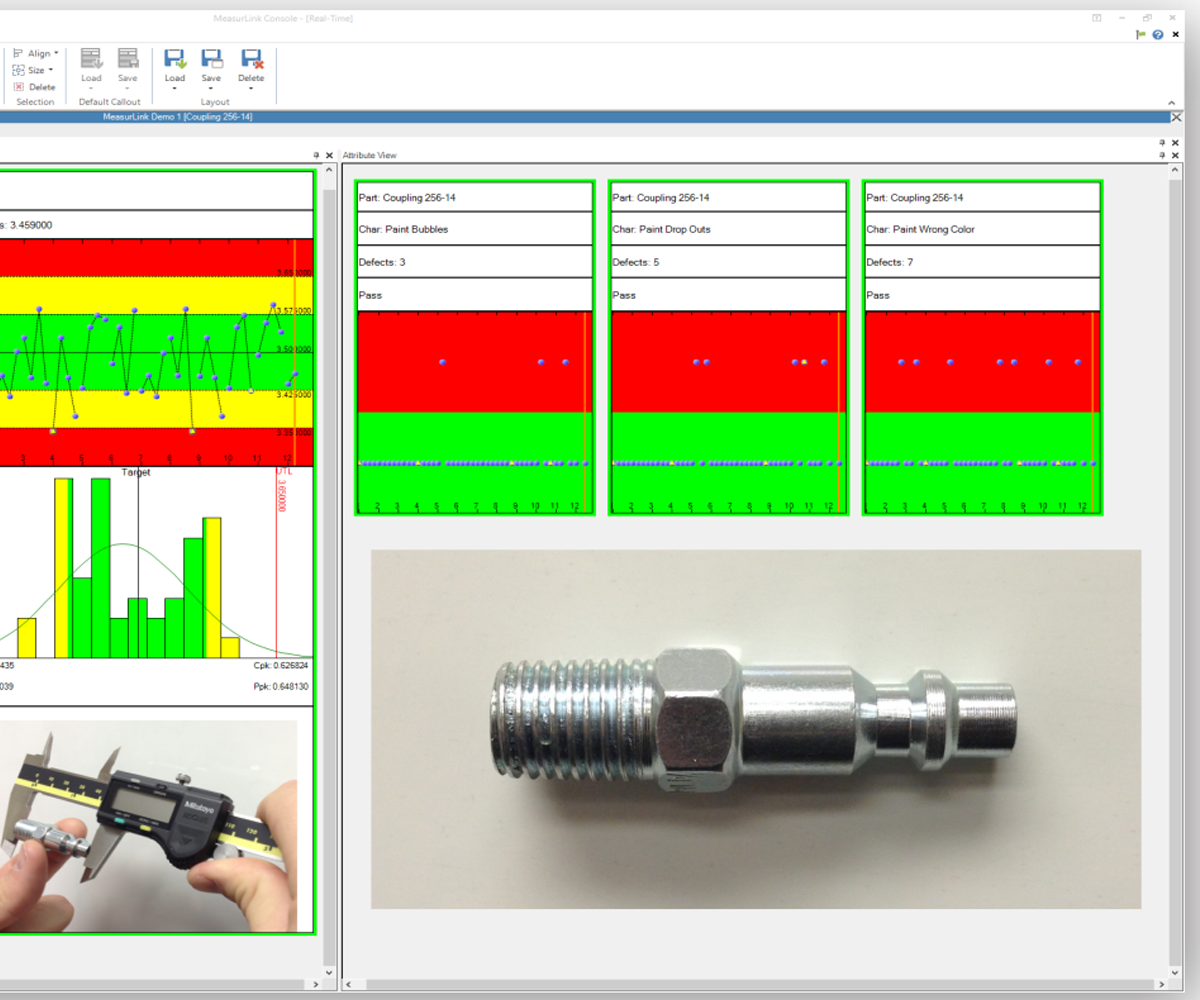Image resolution: width=1200 pixels, height=1000 pixels.
Task: Click the green flag icon near the Help button
Action: tap(1140, 34)
